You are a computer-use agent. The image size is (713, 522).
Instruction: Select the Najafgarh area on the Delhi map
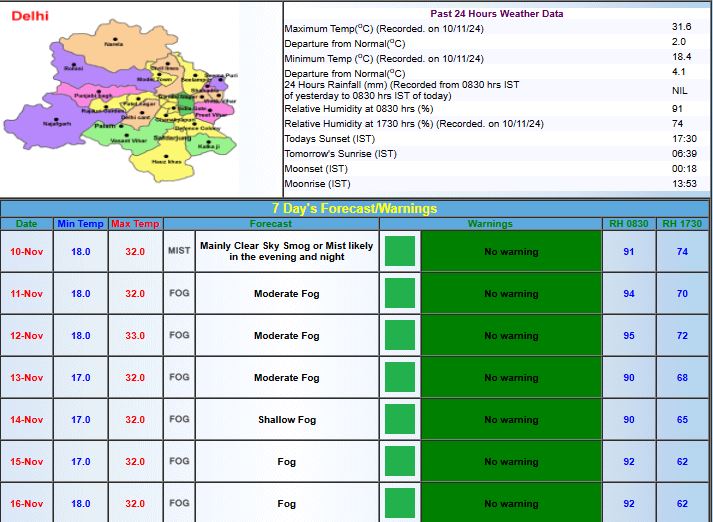[x=50, y=121]
